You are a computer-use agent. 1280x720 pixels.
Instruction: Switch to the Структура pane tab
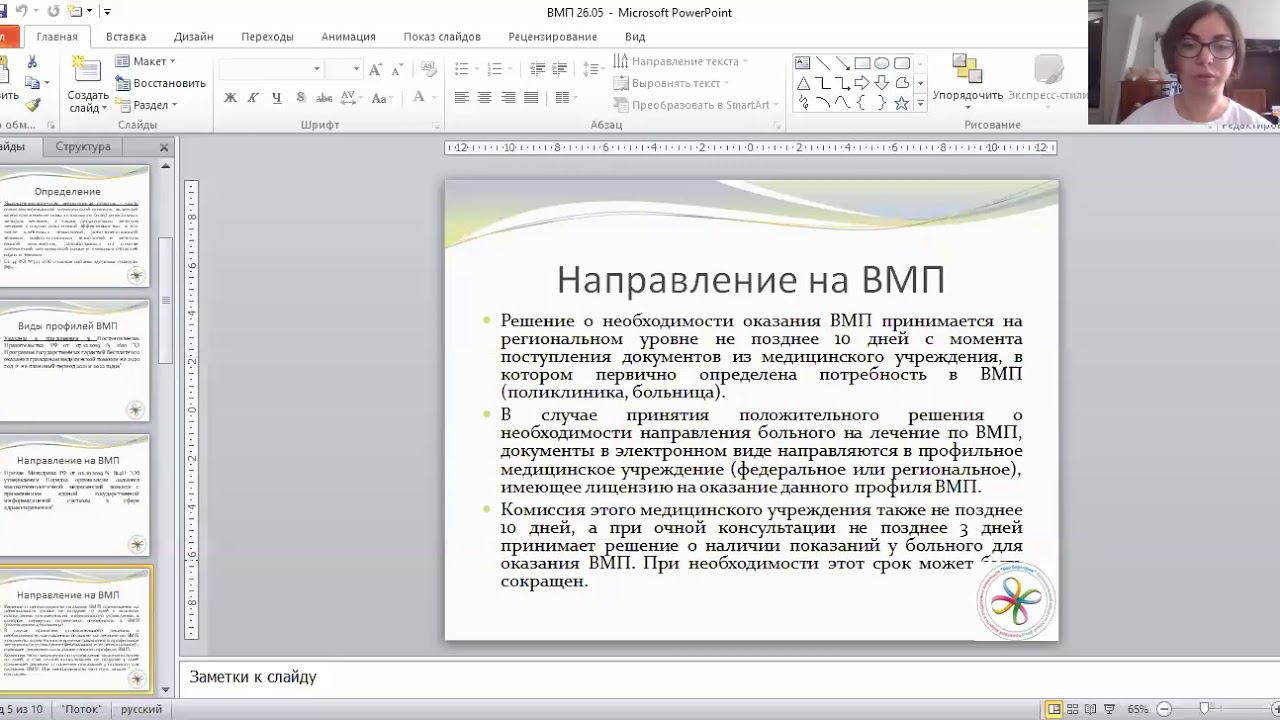point(83,147)
